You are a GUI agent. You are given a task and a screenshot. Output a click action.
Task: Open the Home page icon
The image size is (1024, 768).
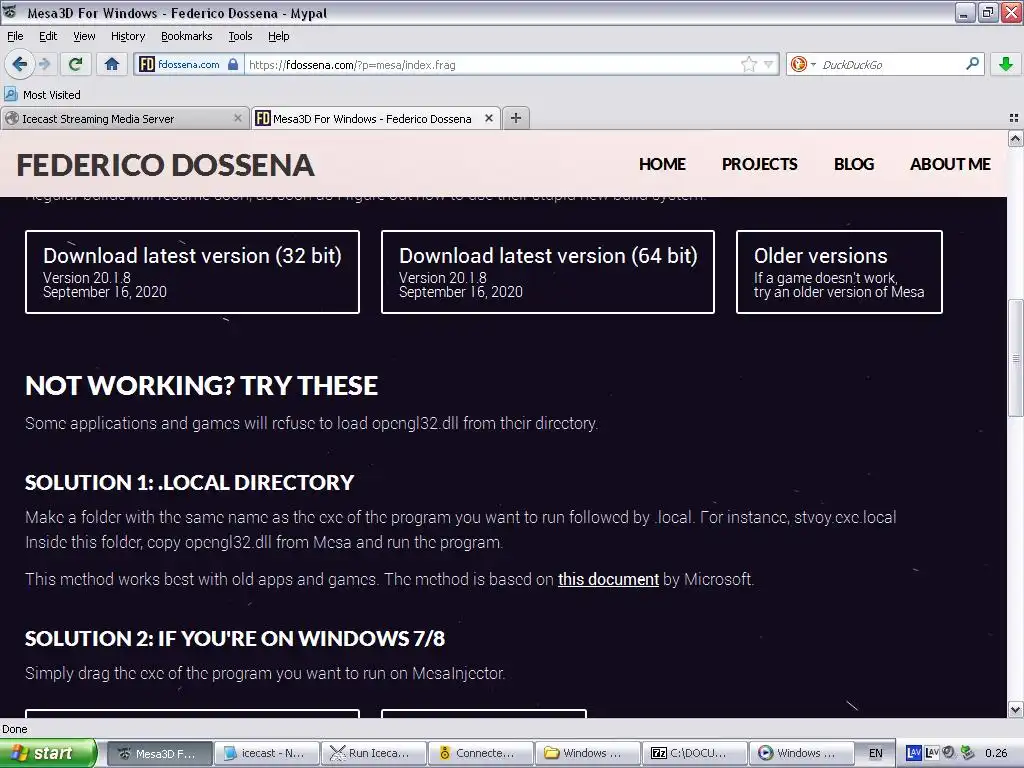[112, 64]
